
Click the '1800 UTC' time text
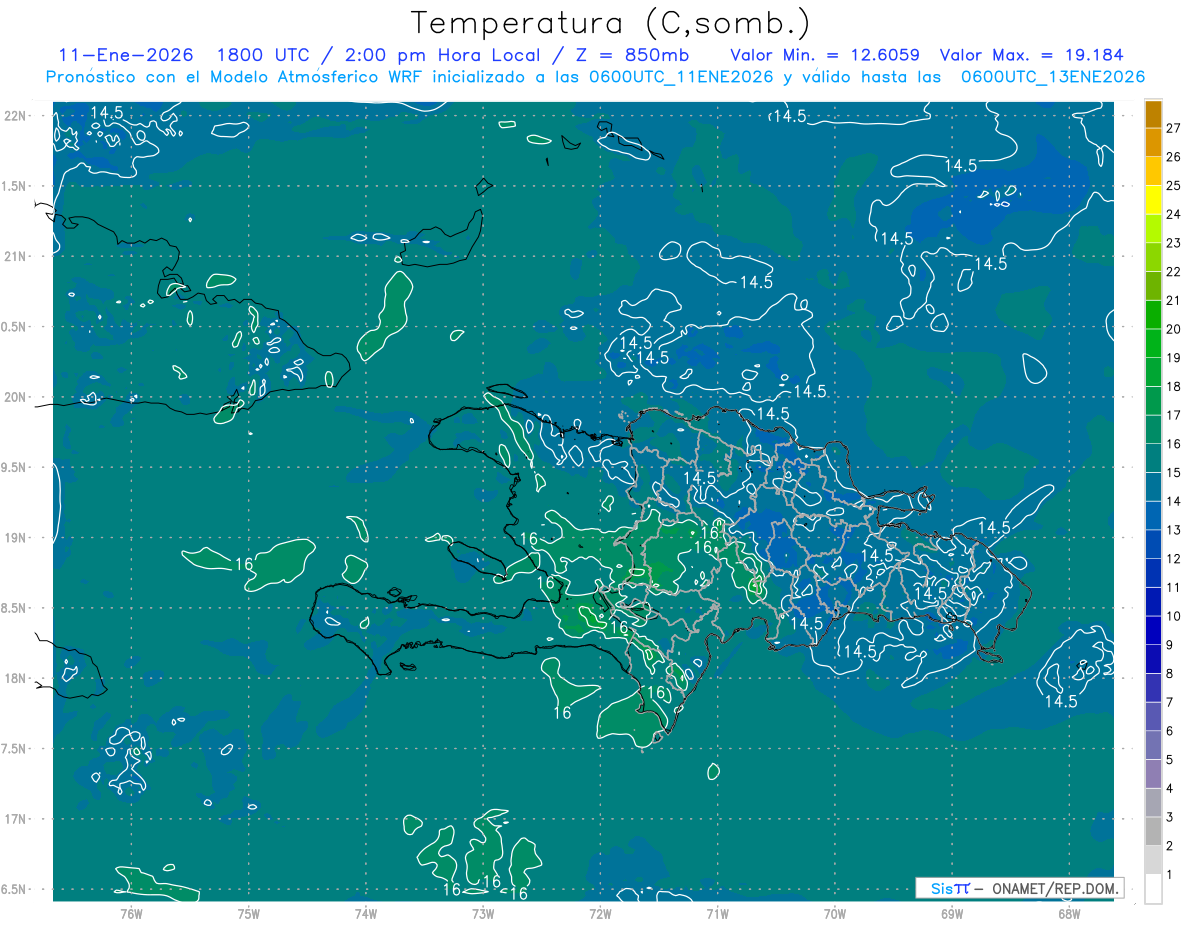click(262, 55)
